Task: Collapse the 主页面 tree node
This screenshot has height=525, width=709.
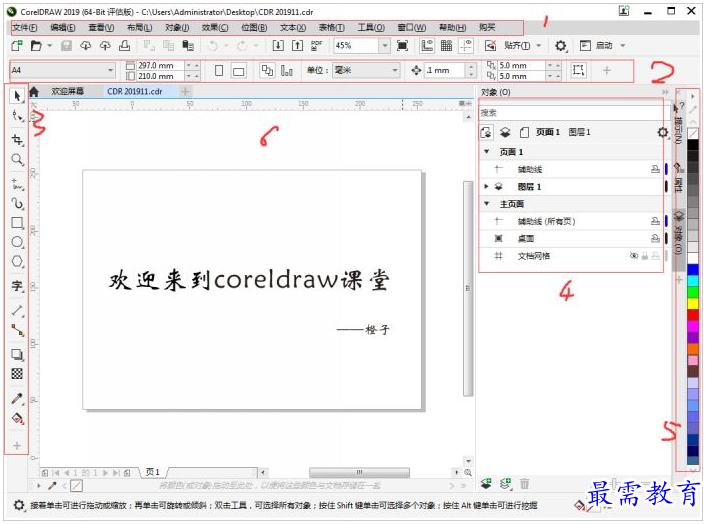Action: pos(487,203)
